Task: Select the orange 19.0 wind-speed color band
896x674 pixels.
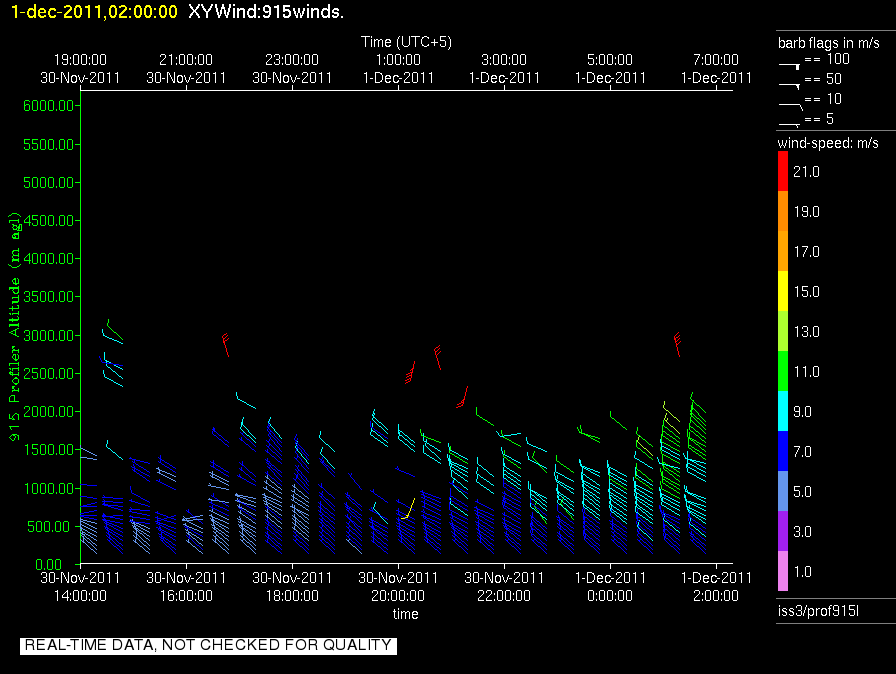Action: 783,211
